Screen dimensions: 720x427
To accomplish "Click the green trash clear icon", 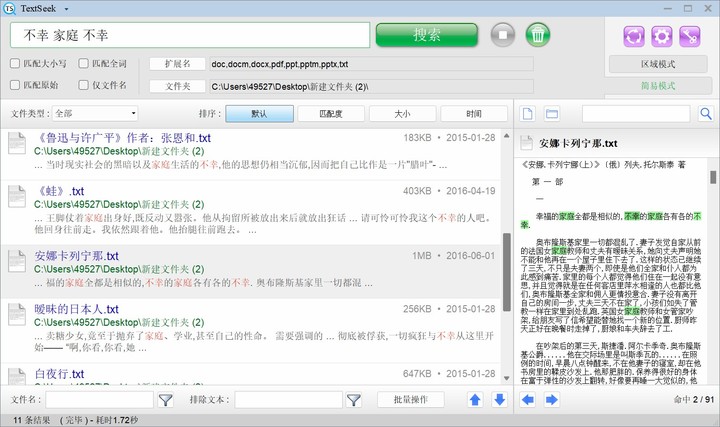I will (x=538, y=35).
